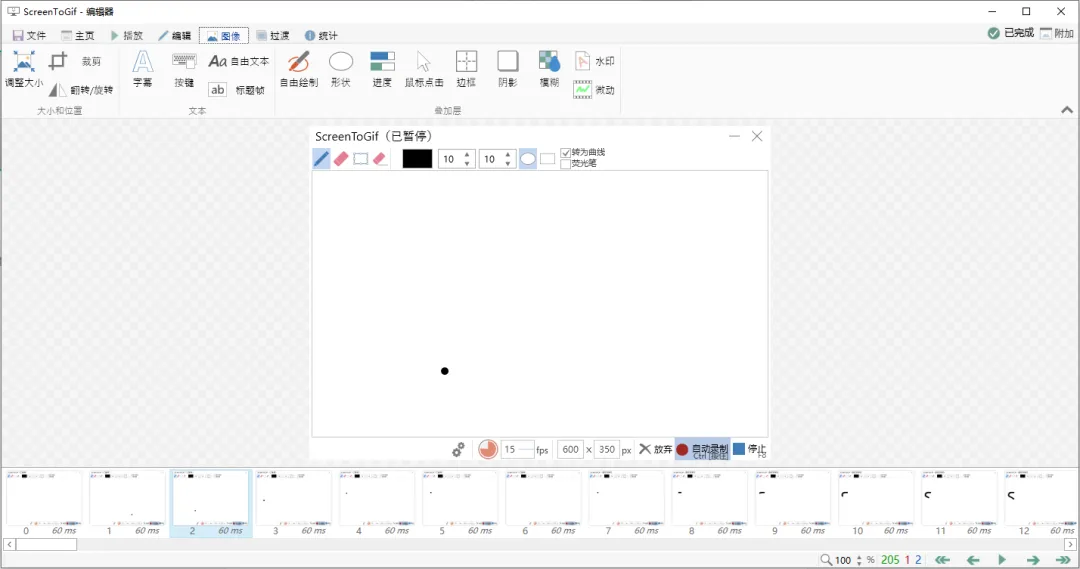Switch to the 编辑 edit tab

175,35
